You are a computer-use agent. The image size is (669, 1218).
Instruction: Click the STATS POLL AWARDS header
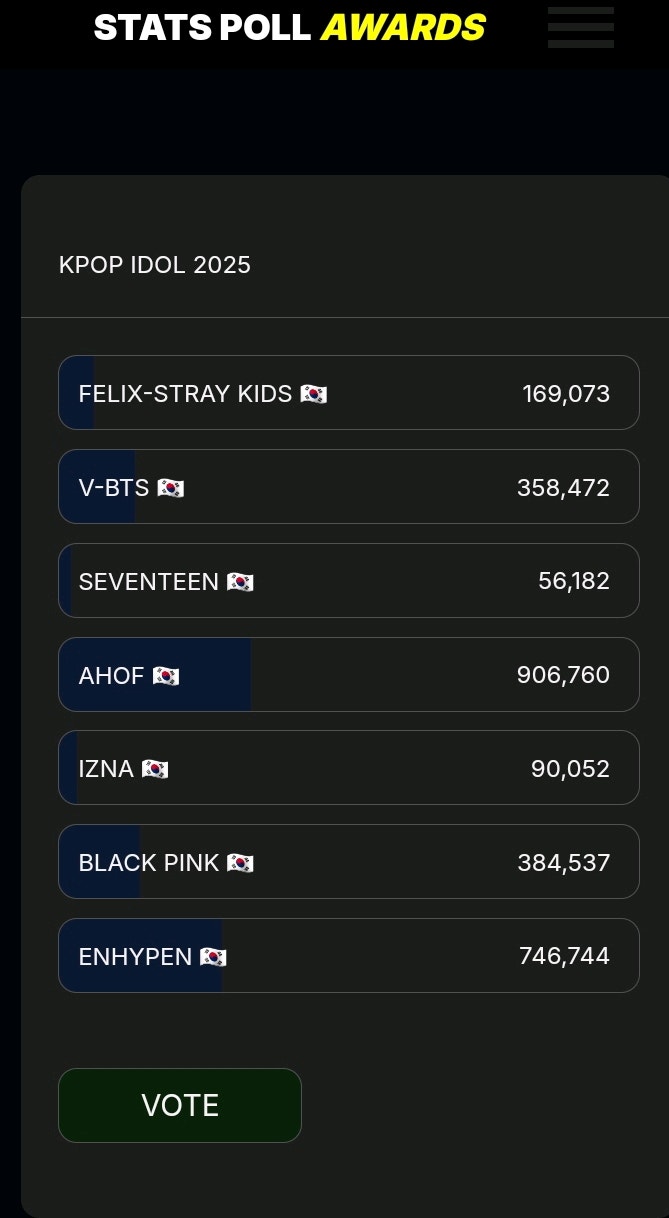(289, 27)
